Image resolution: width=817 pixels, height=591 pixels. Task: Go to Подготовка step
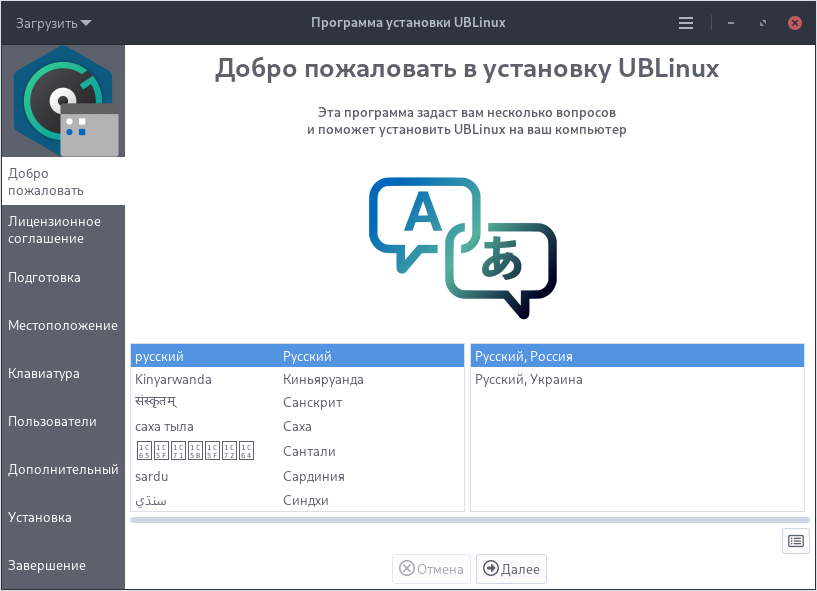64,278
